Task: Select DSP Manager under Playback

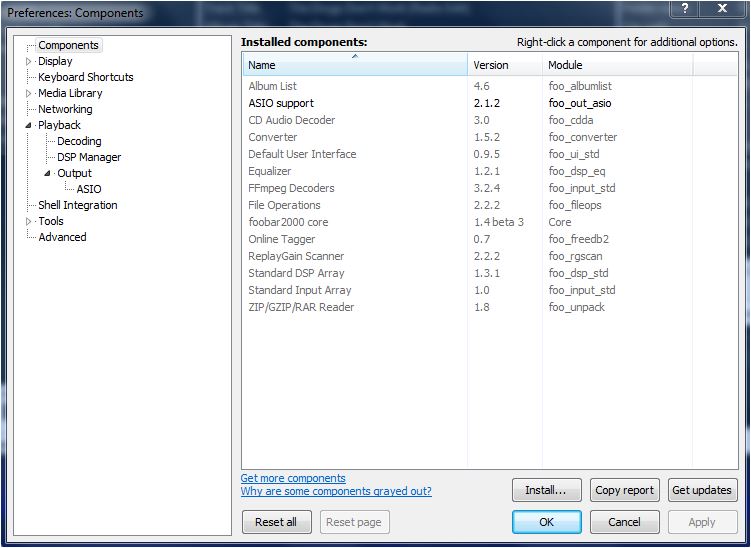Action: click(x=89, y=157)
